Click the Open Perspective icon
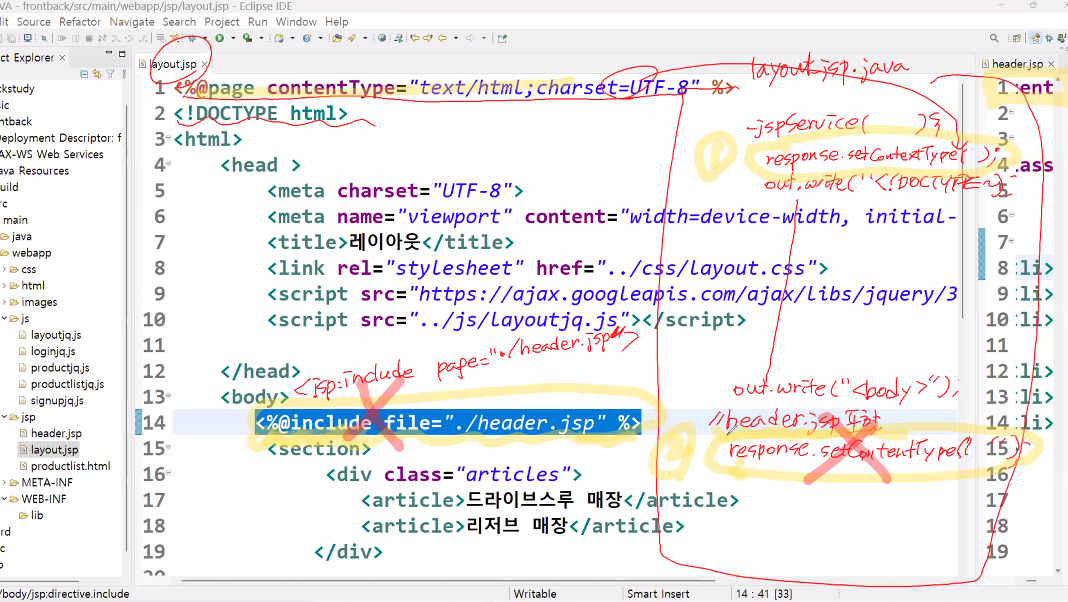Image resolution: width=1068 pixels, height=602 pixels. tap(1017, 38)
